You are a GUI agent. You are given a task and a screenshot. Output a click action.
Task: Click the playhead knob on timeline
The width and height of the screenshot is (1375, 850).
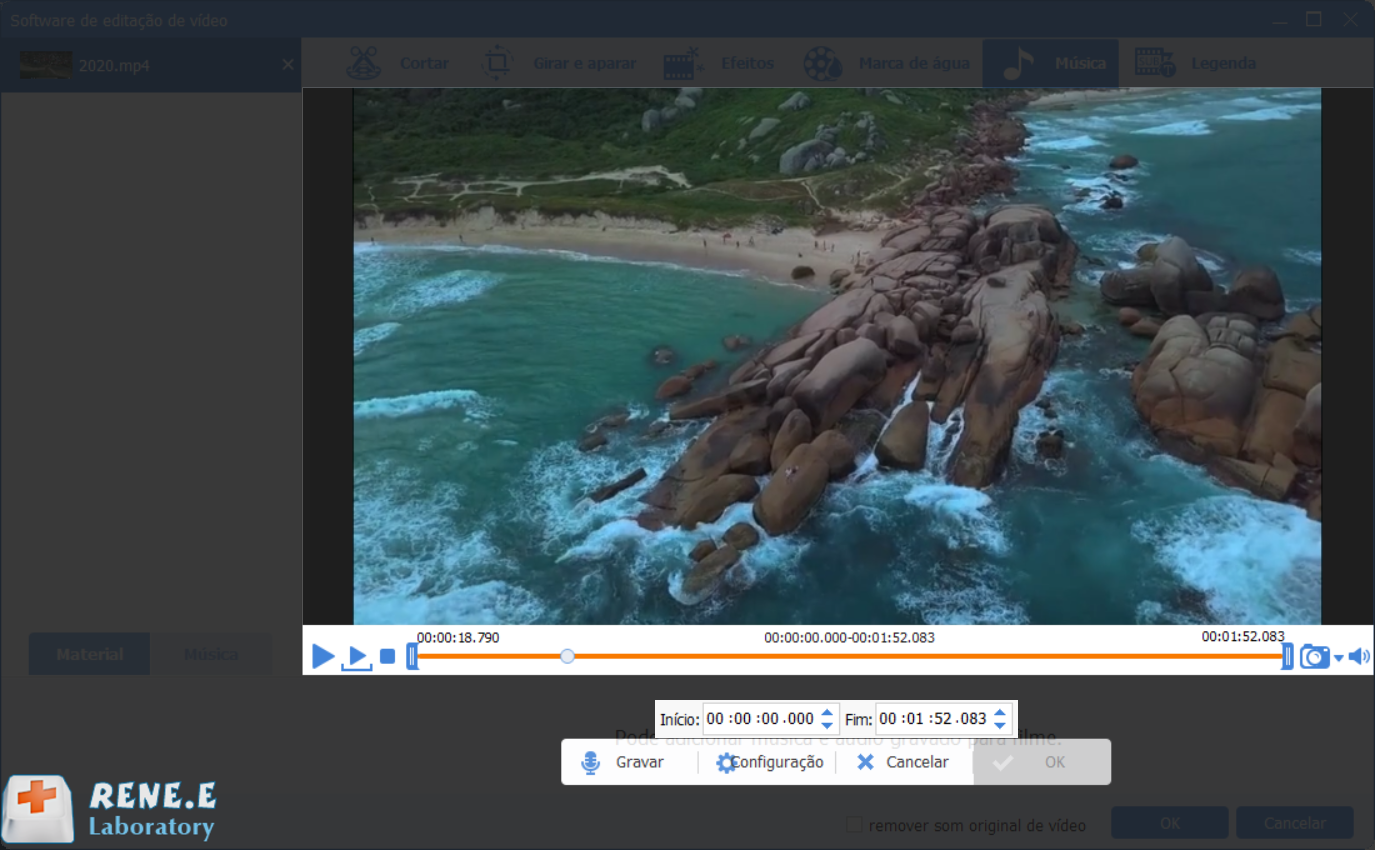(568, 656)
